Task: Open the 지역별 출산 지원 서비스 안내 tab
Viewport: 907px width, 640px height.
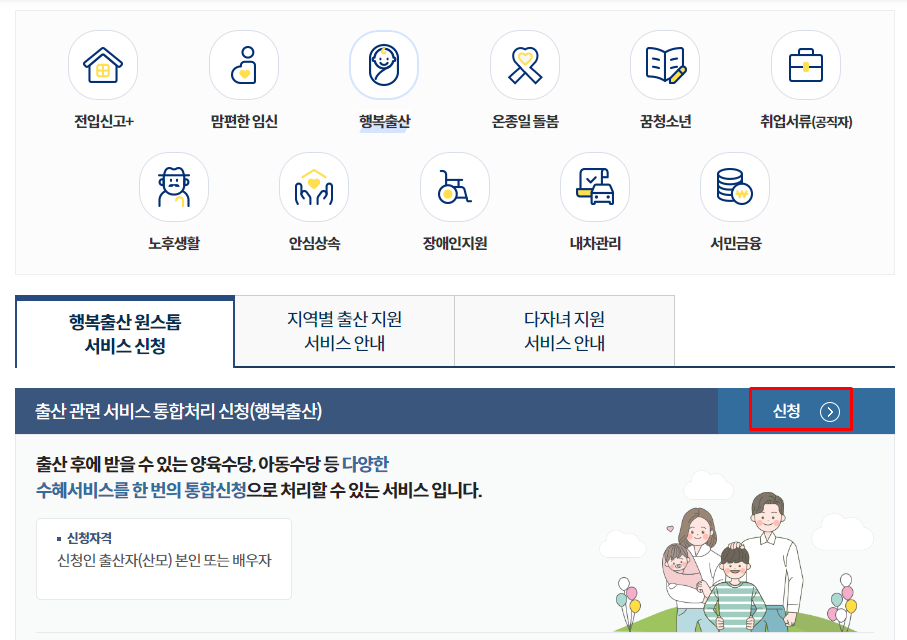Action: point(345,331)
